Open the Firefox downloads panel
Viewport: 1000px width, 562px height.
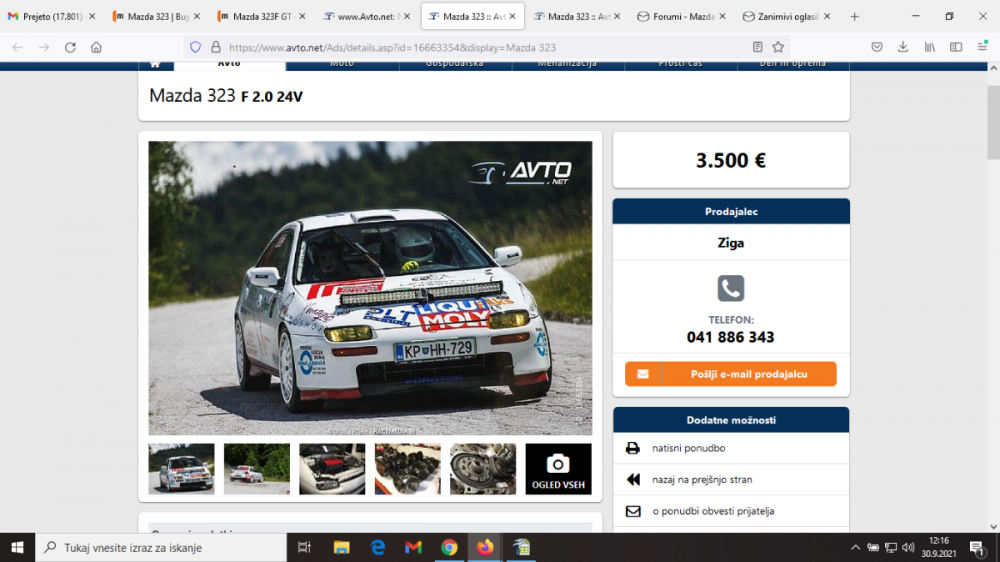[x=903, y=47]
